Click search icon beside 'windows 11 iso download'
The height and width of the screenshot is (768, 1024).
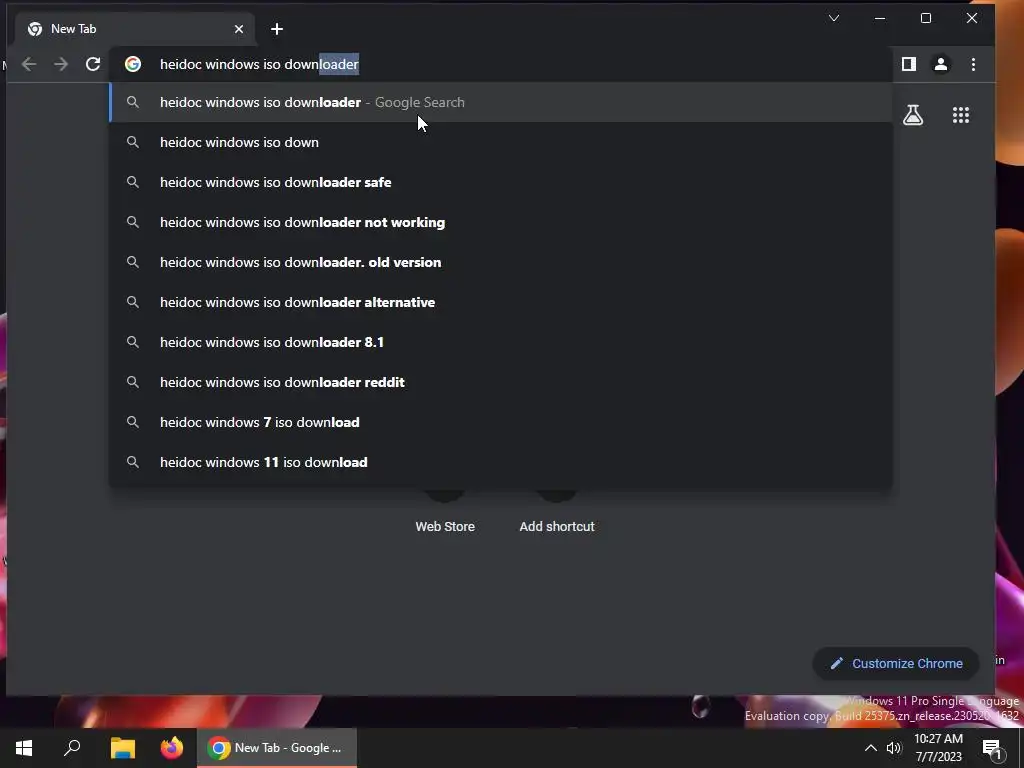pyautogui.click(x=133, y=462)
